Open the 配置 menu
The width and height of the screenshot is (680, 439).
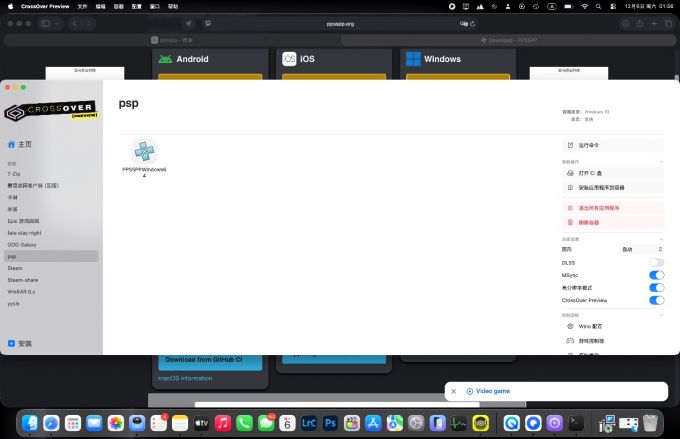pyautogui.click(x=137, y=7)
